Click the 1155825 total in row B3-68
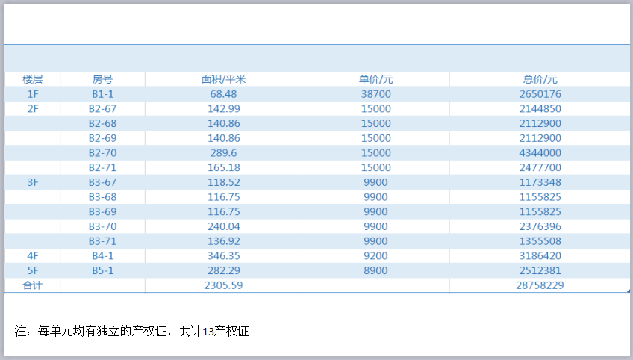633x360 pixels. click(540, 197)
